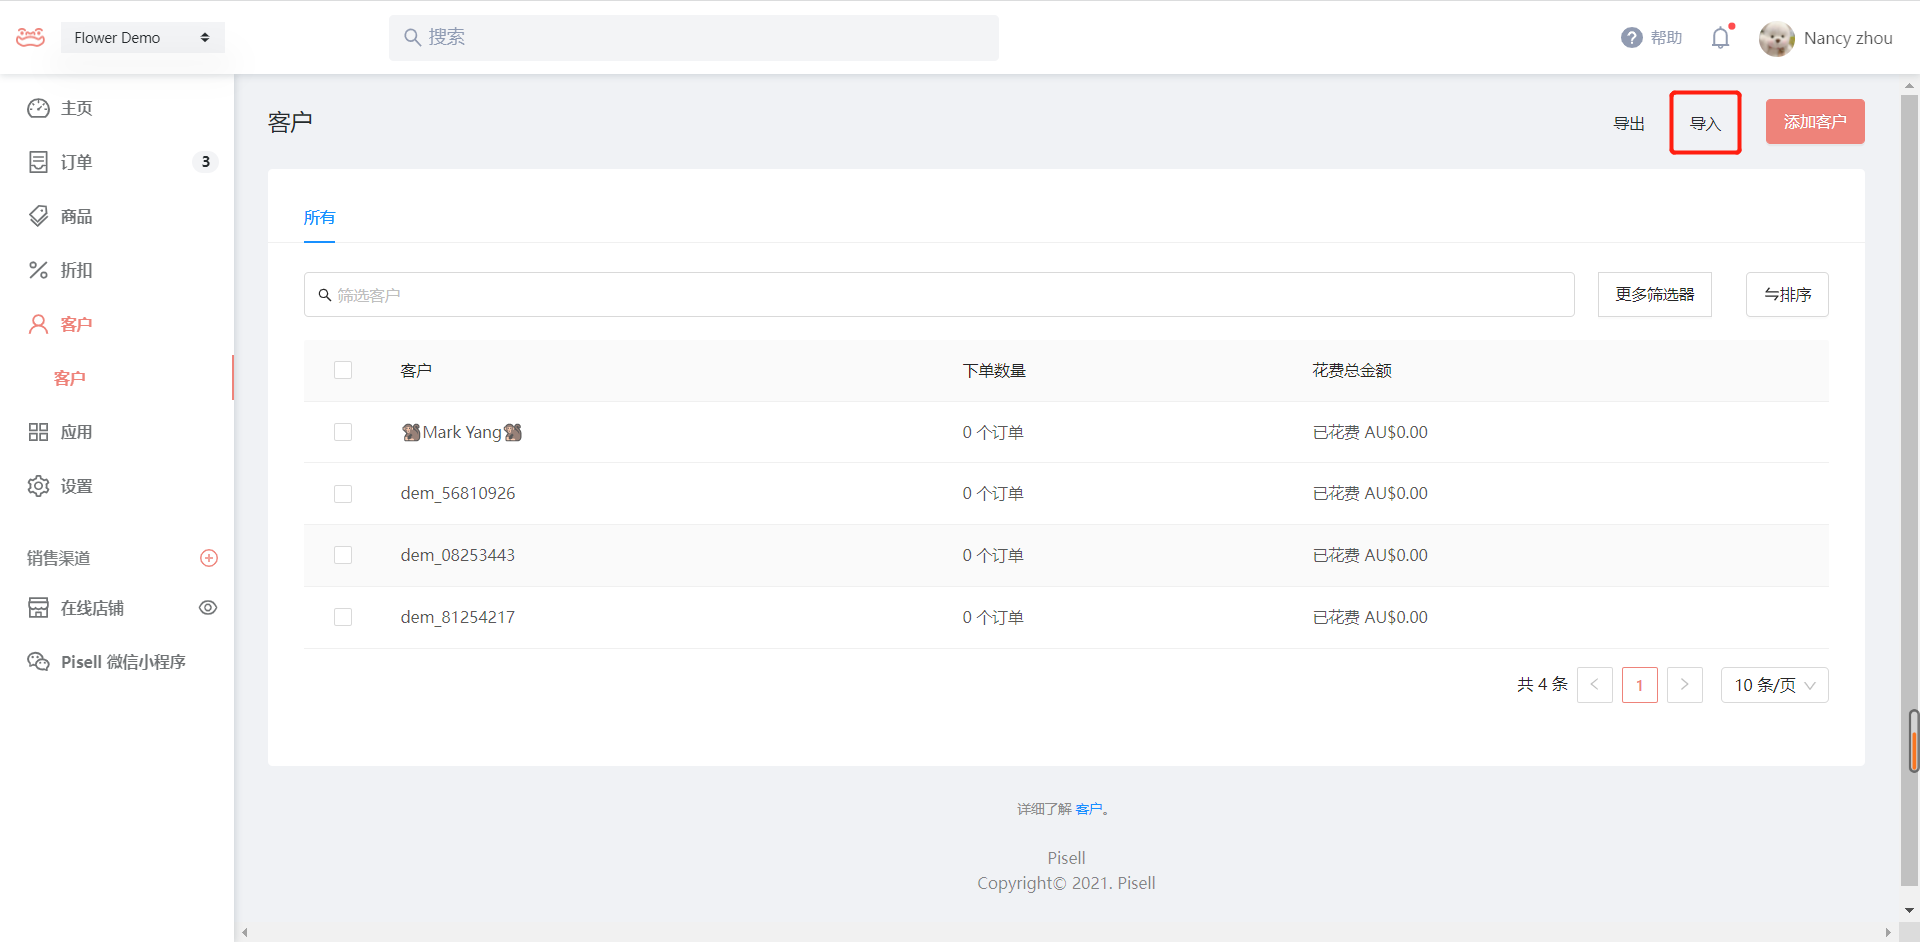Click the 导入 import button
Viewport: 1920px width, 942px height.
coord(1705,123)
